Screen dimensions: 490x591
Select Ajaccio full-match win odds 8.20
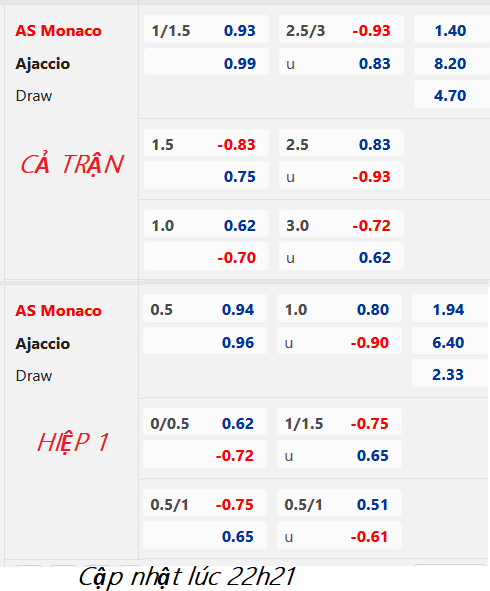point(452,63)
